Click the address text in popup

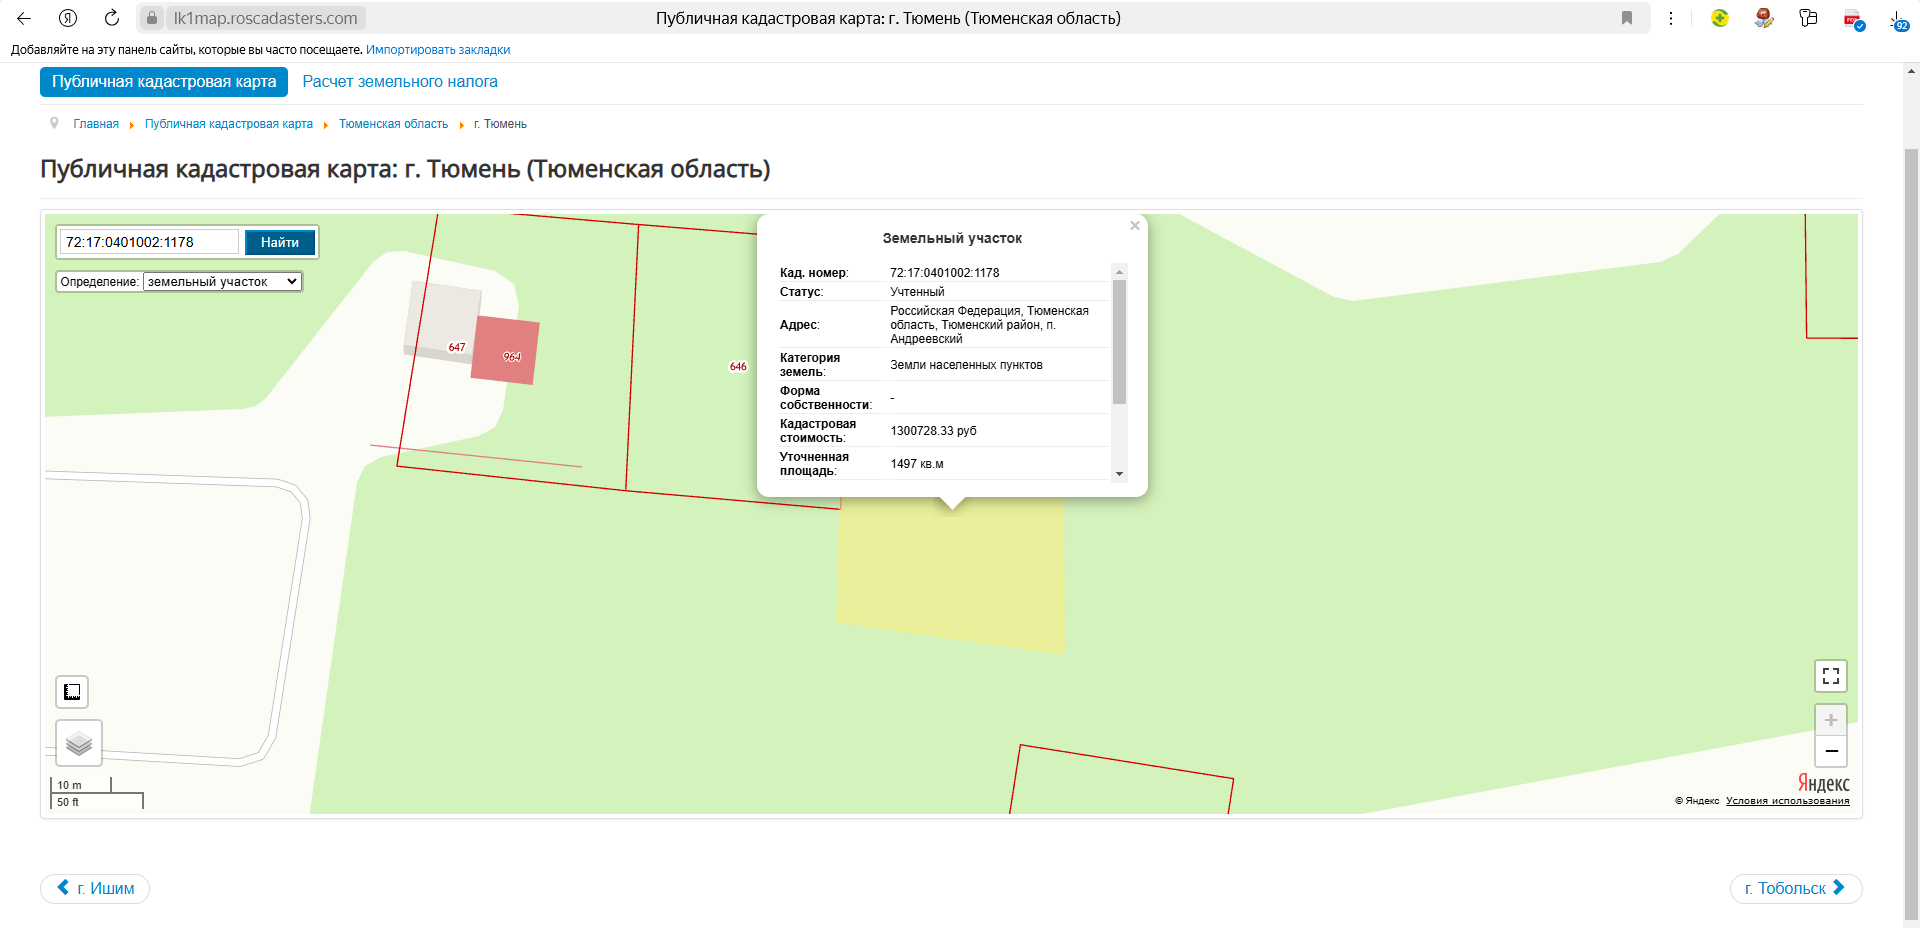pyautogui.click(x=989, y=325)
